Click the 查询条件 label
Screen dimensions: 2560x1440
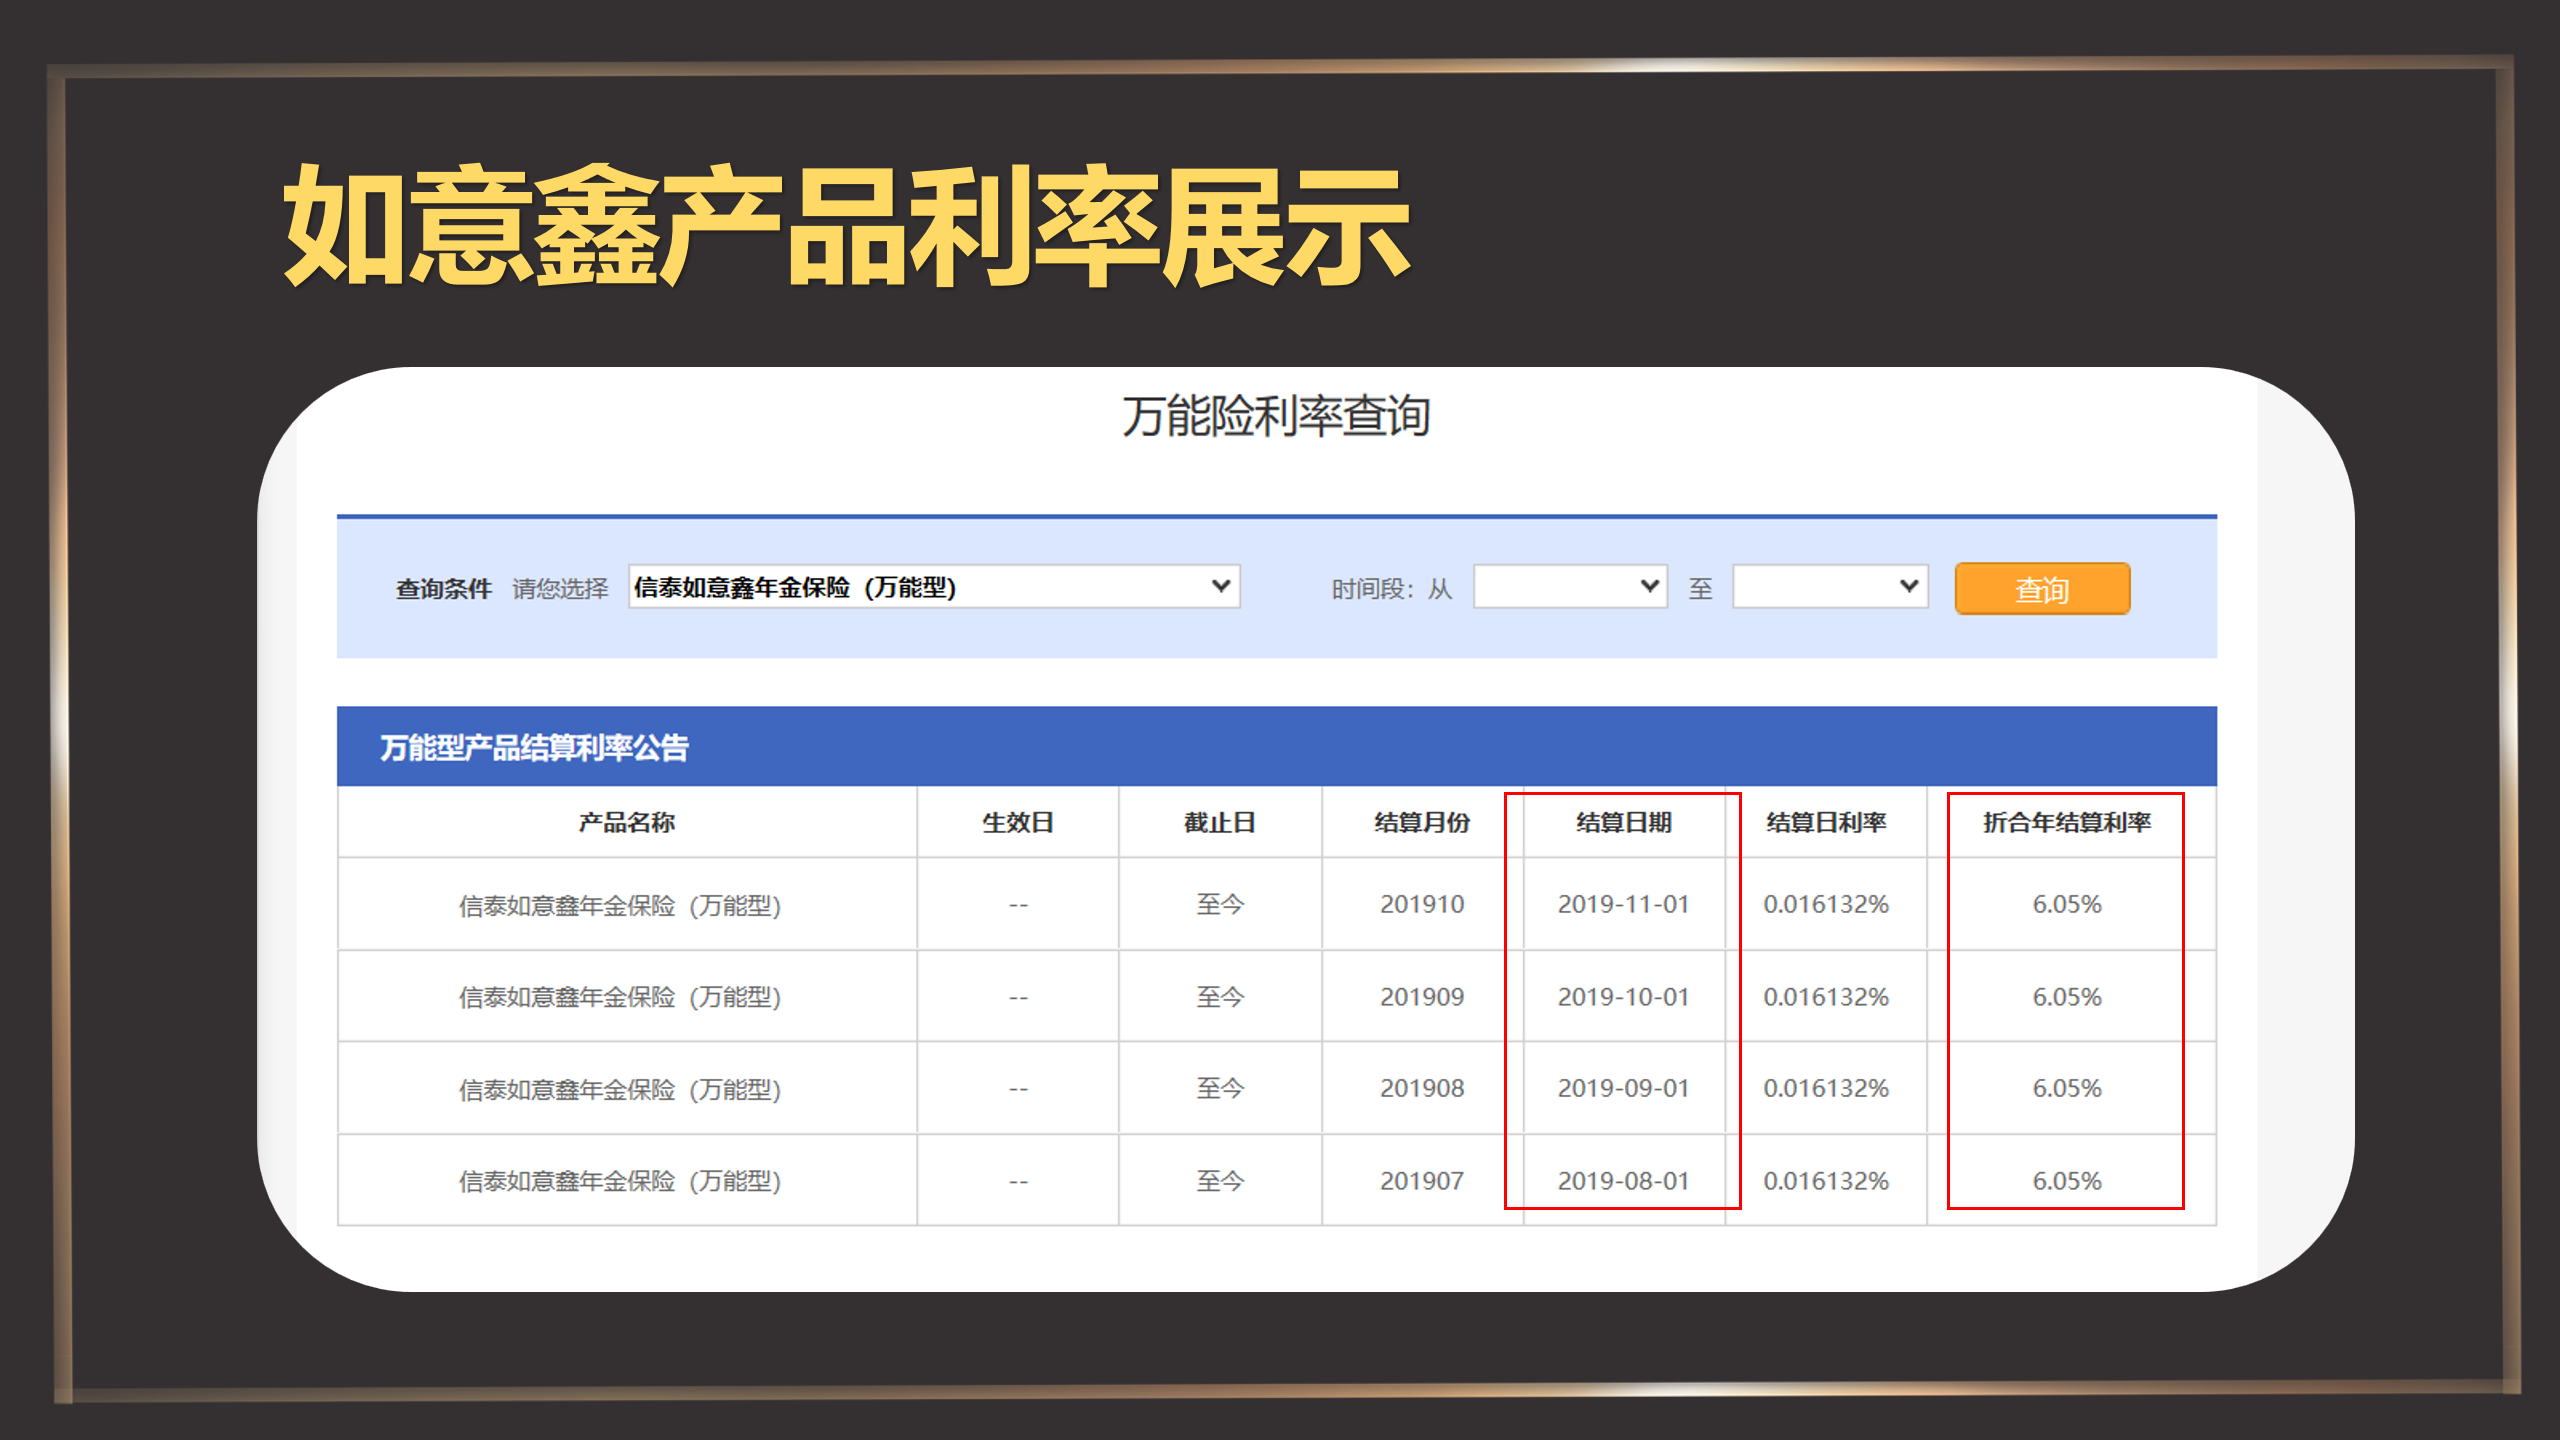(443, 589)
